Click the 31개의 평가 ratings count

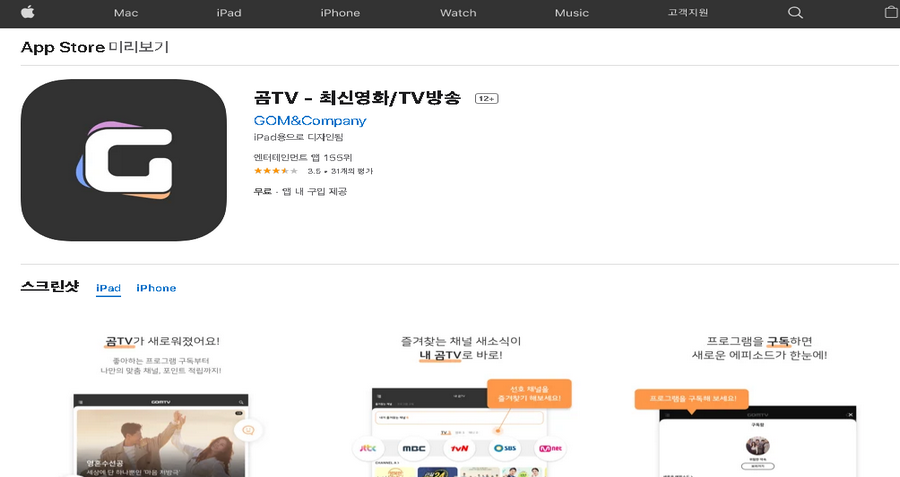point(352,171)
